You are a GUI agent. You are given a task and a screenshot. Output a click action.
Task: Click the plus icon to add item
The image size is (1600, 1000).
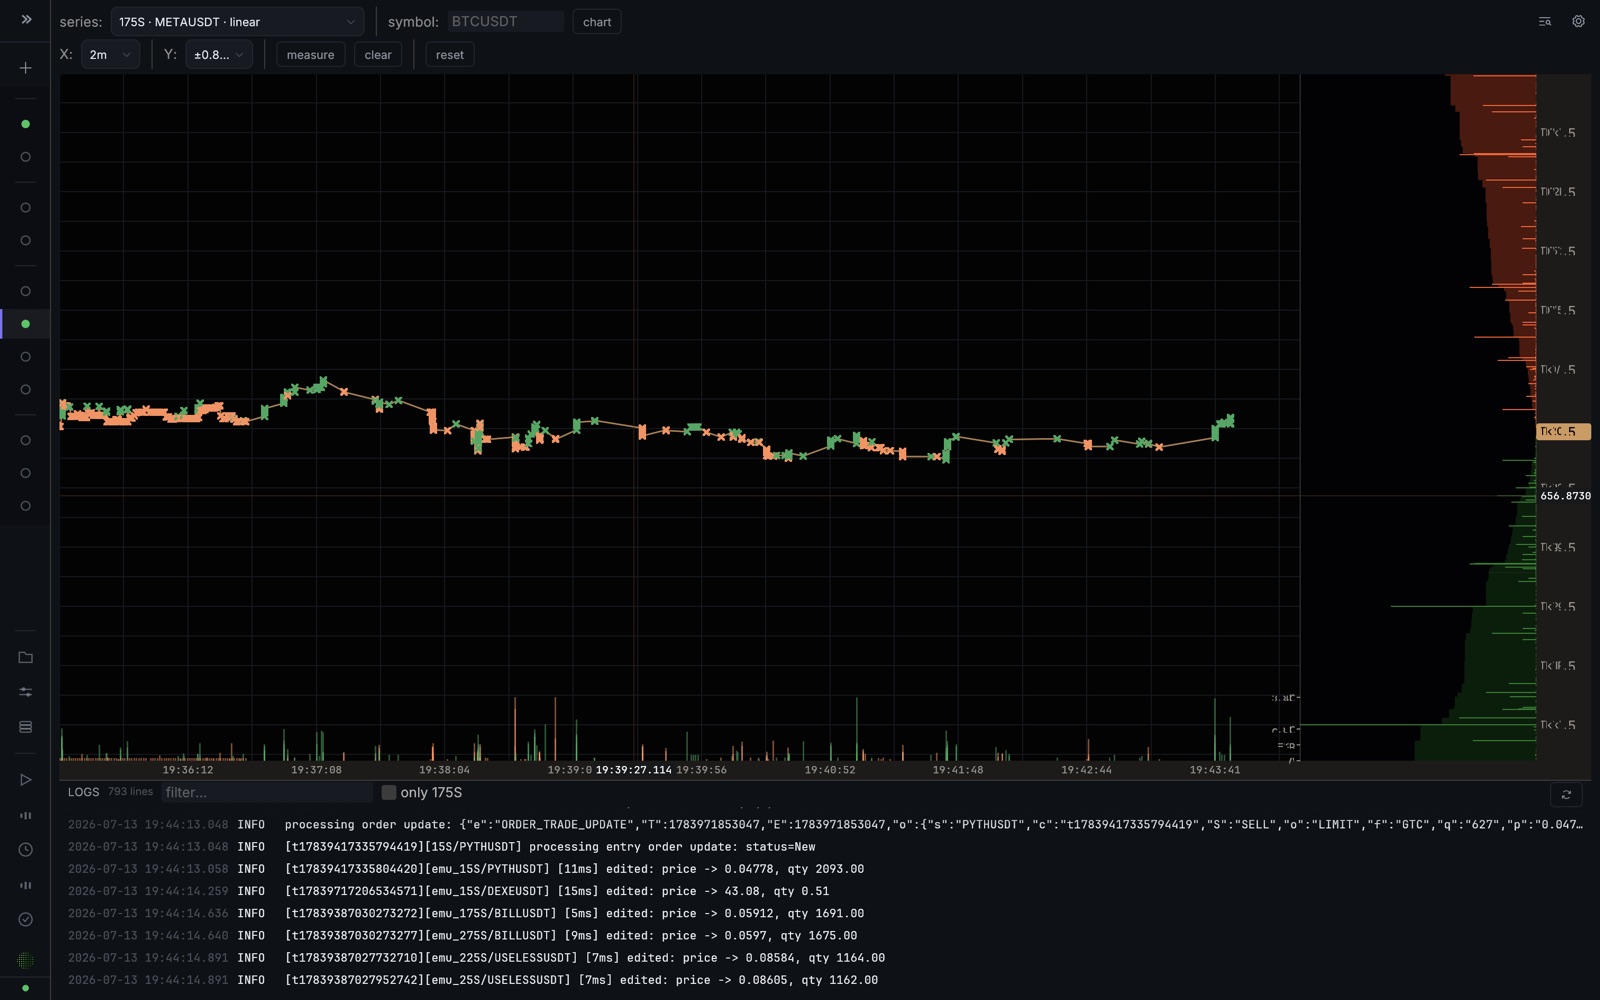coord(26,68)
